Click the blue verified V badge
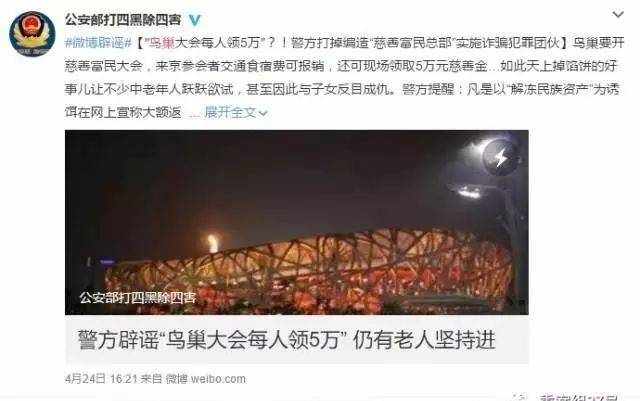Image resolution: width=640 pixels, height=401 pixels. [195, 20]
